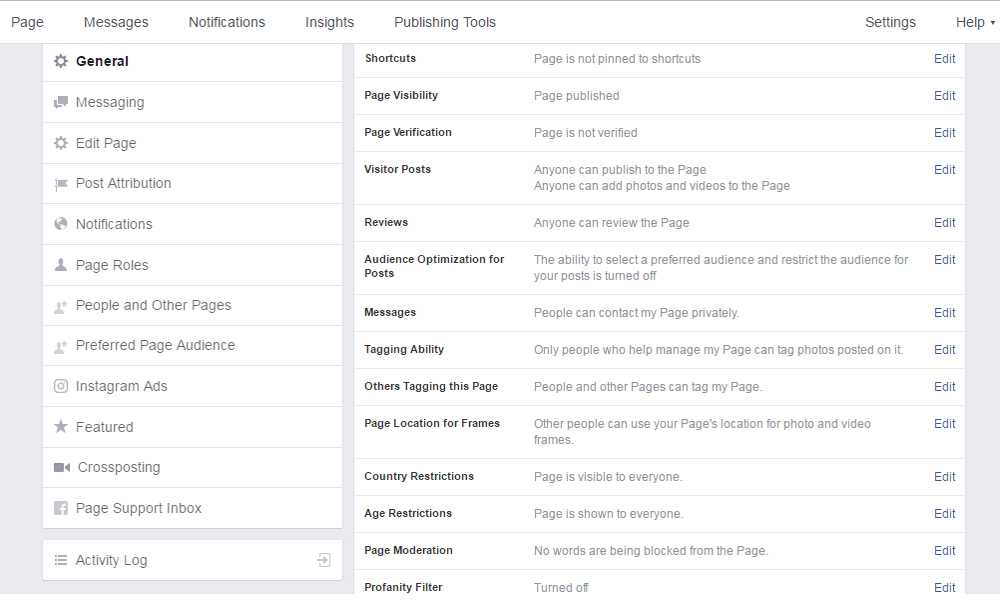
Task: Click the 'Tagging Ability' row label
Action: (404, 350)
